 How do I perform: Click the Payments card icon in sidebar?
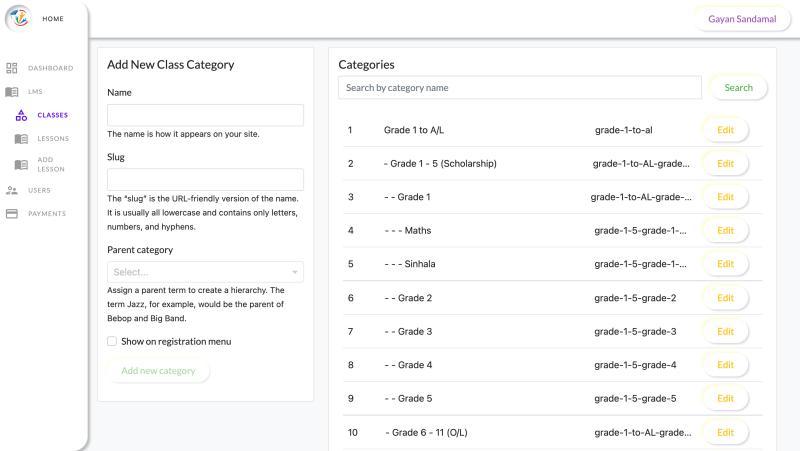point(12,213)
